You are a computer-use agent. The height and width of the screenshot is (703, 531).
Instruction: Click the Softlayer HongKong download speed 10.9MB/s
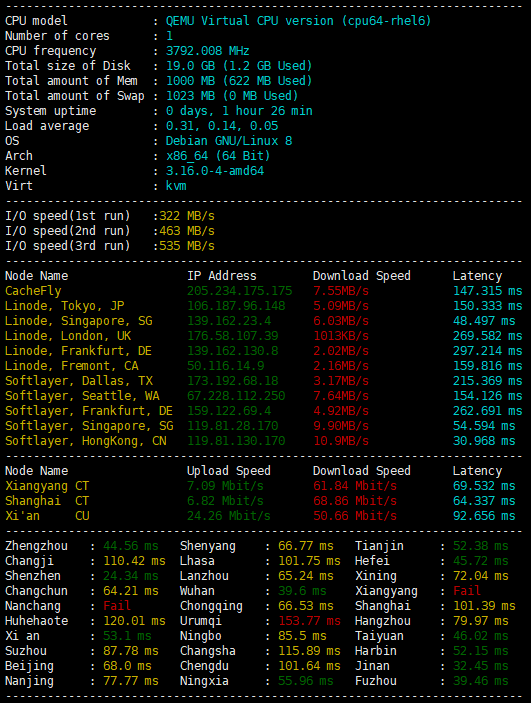[x=341, y=441]
